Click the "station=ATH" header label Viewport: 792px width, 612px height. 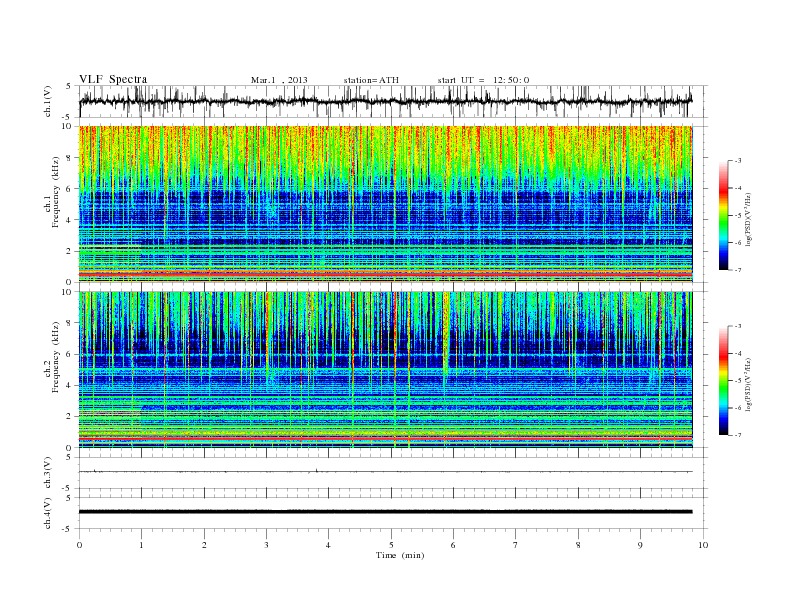[x=371, y=80]
